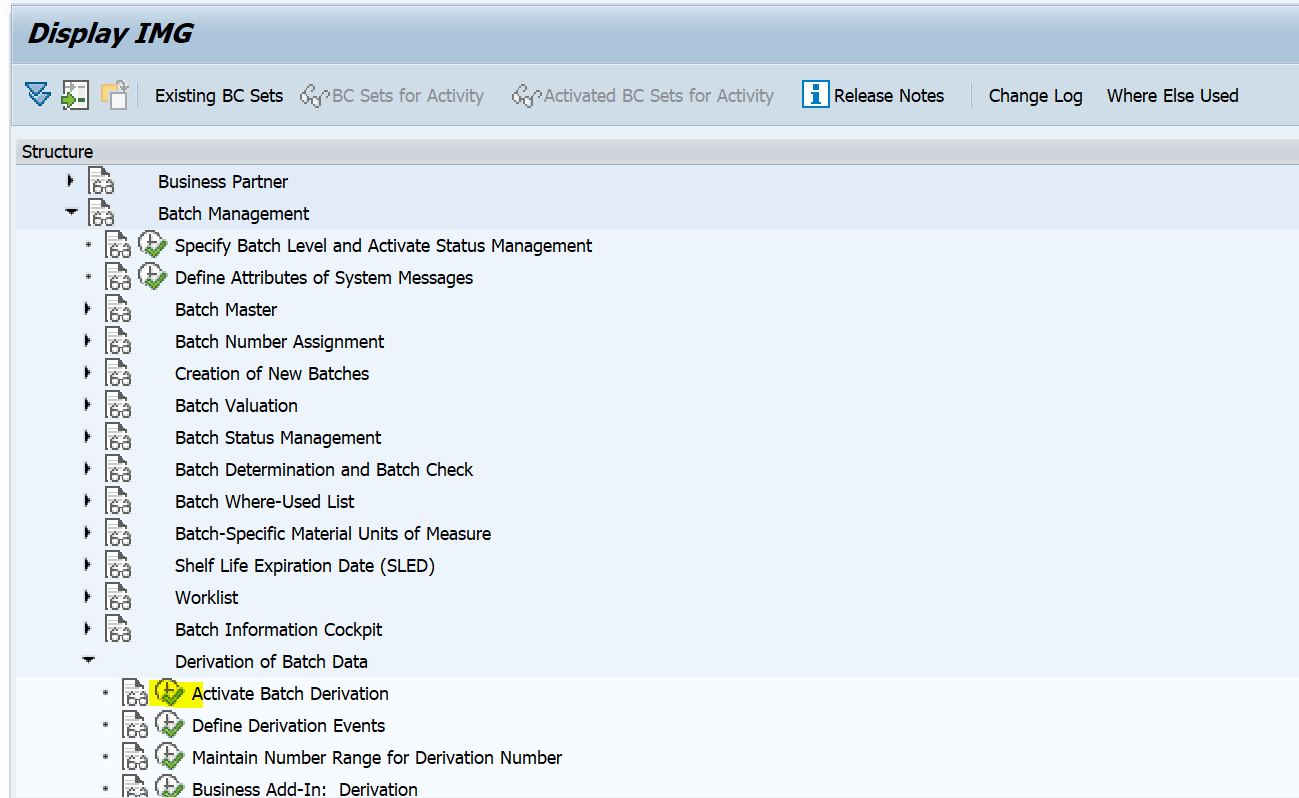
Task: Open documentation for Define Attributes of System Messages
Action: (118, 277)
